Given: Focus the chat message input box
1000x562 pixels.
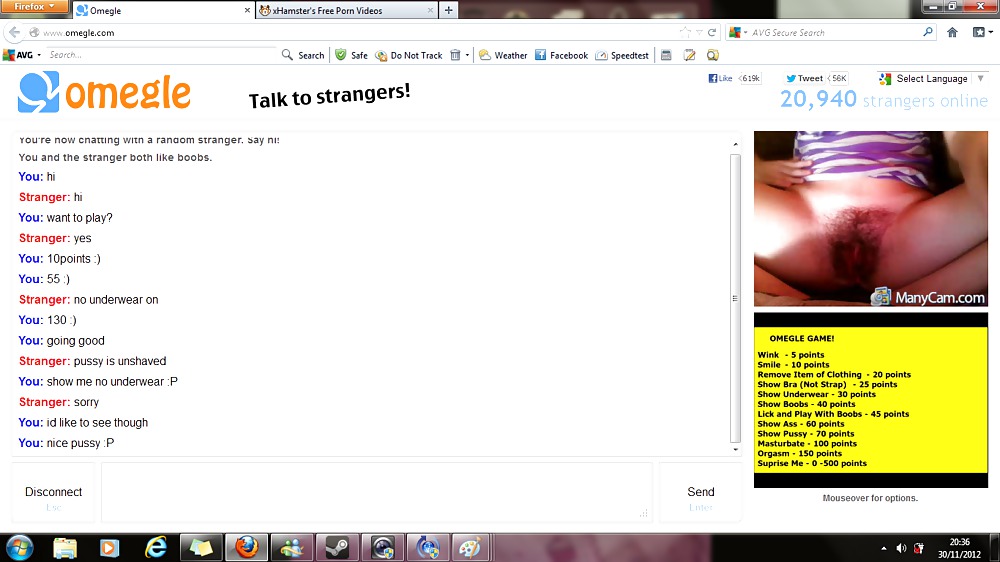Looking at the screenshot, I should 376,491.
